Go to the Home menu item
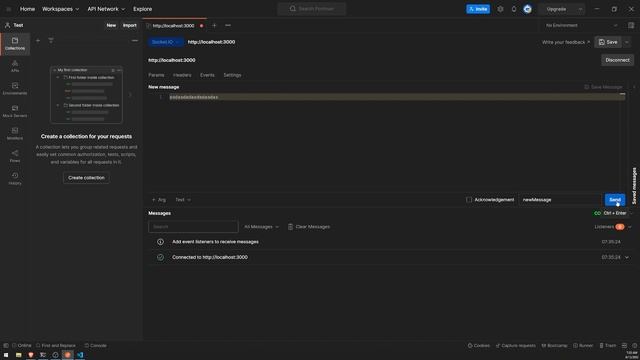640x360 pixels. click(27, 9)
